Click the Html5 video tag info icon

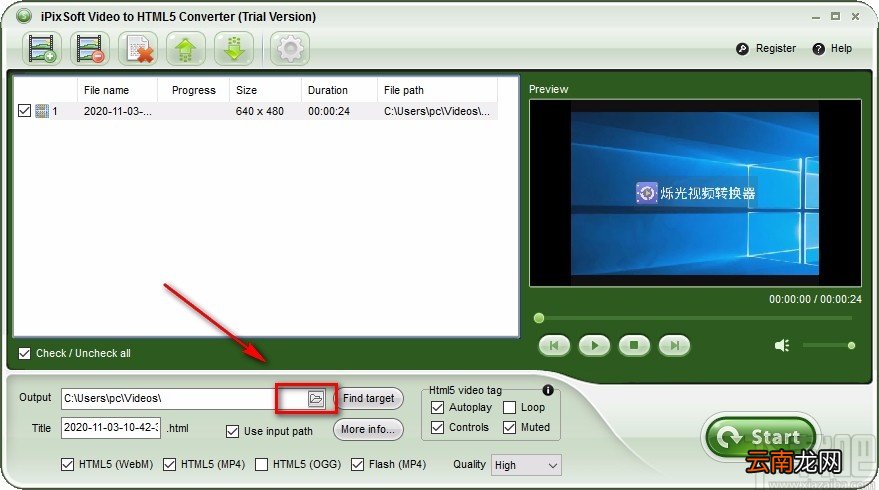548,390
